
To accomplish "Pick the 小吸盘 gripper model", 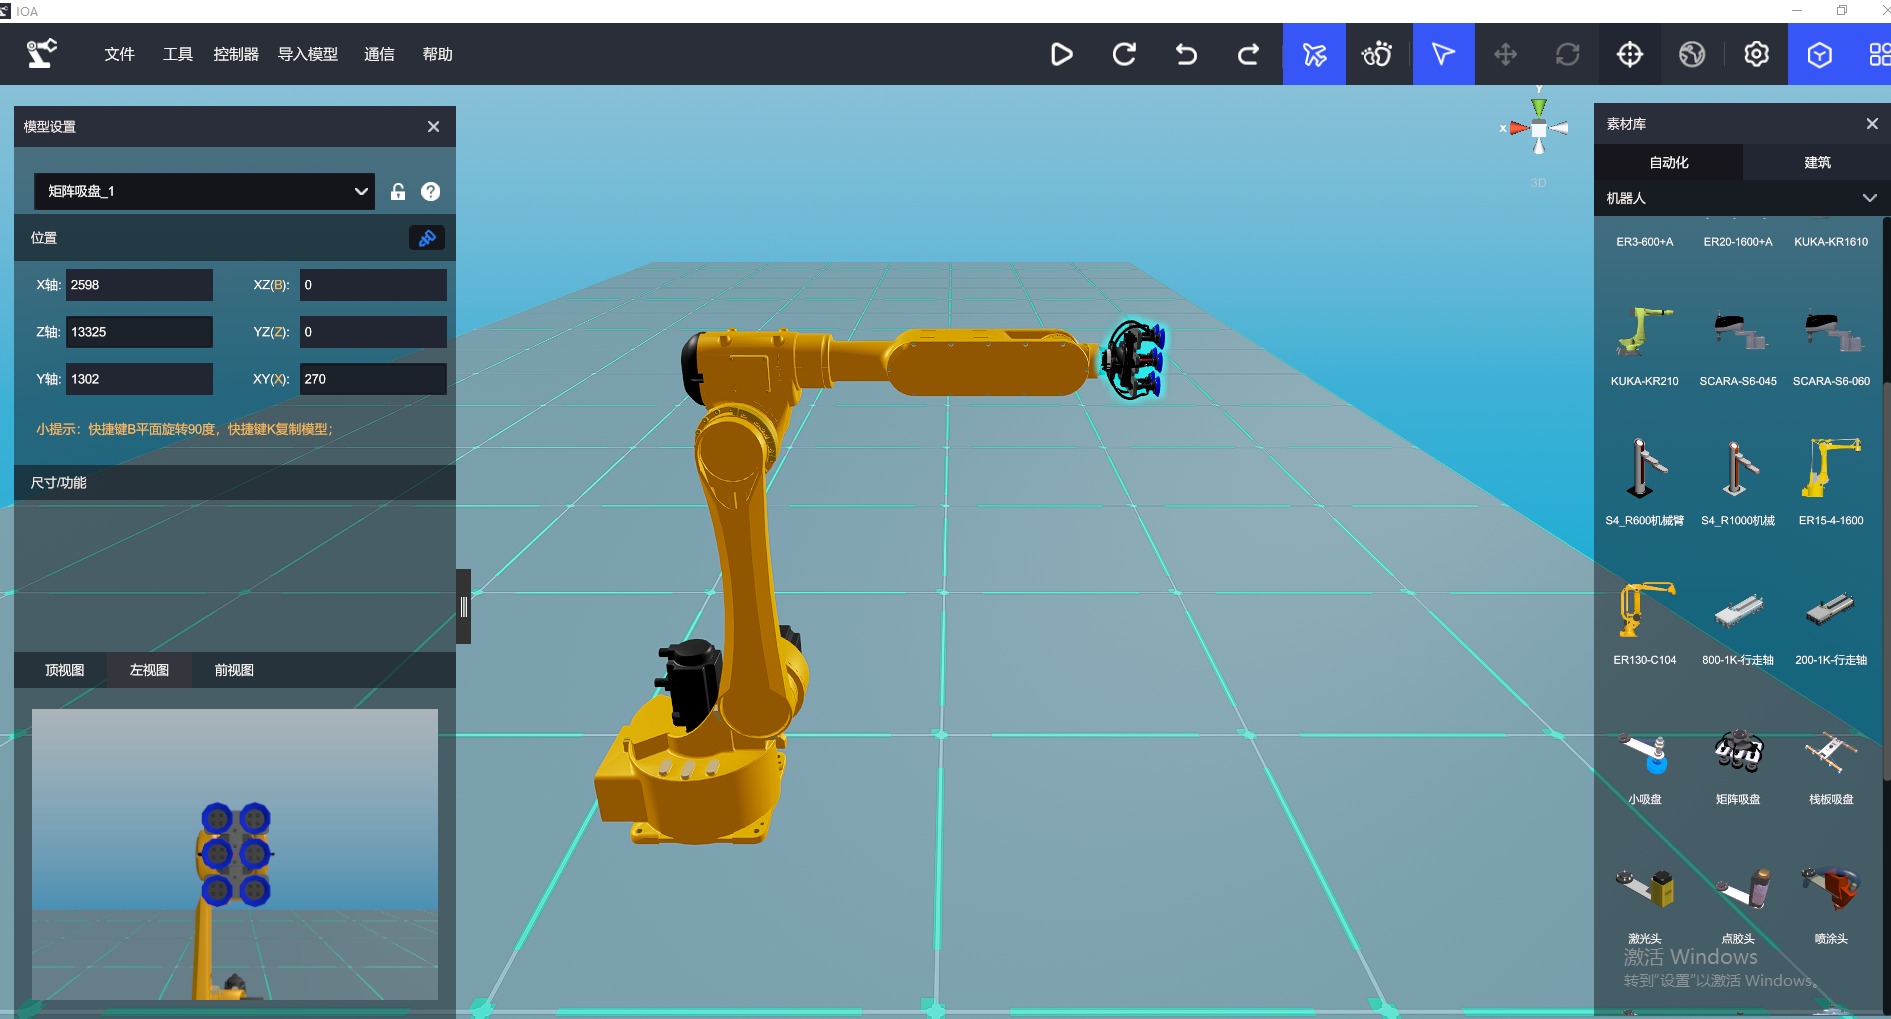I will (1644, 765).
